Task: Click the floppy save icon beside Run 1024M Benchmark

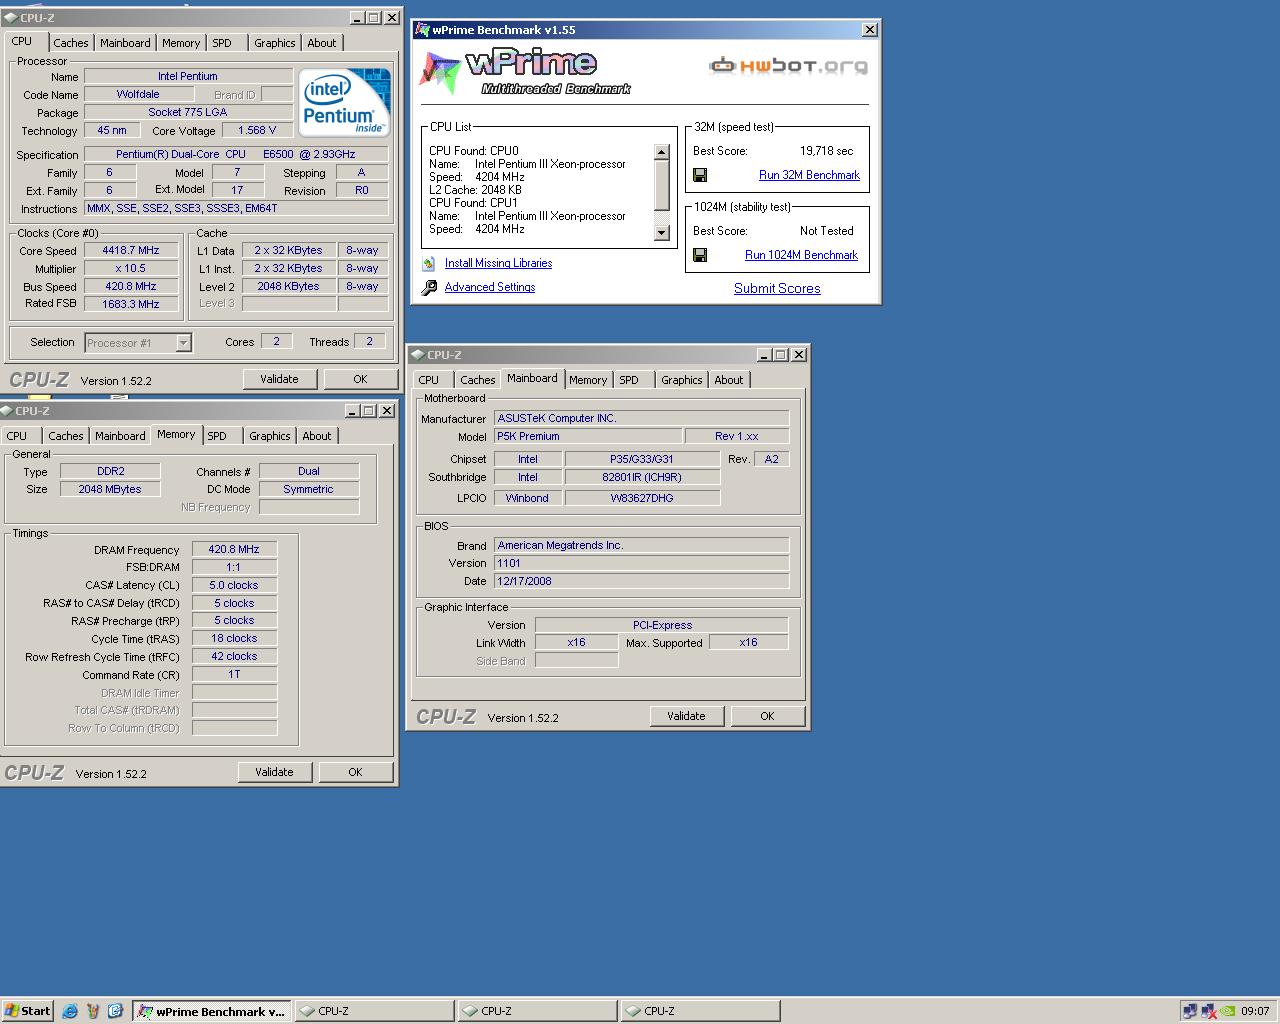Action: [x=700, y=255]
